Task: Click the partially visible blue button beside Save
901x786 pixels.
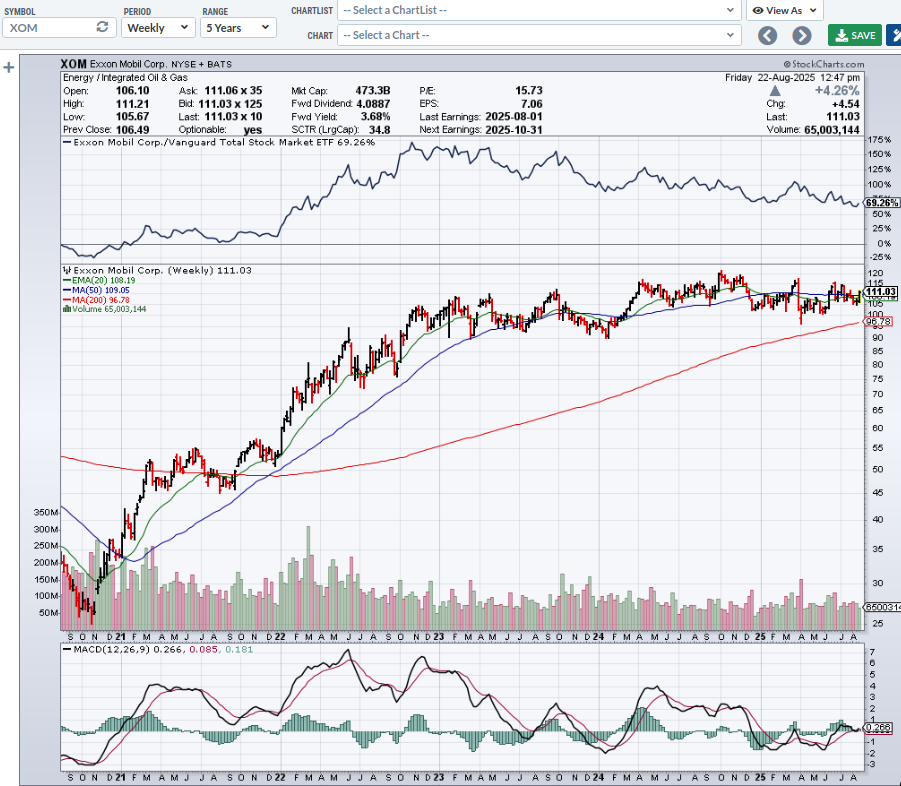Action: click(x=894, y=35)
